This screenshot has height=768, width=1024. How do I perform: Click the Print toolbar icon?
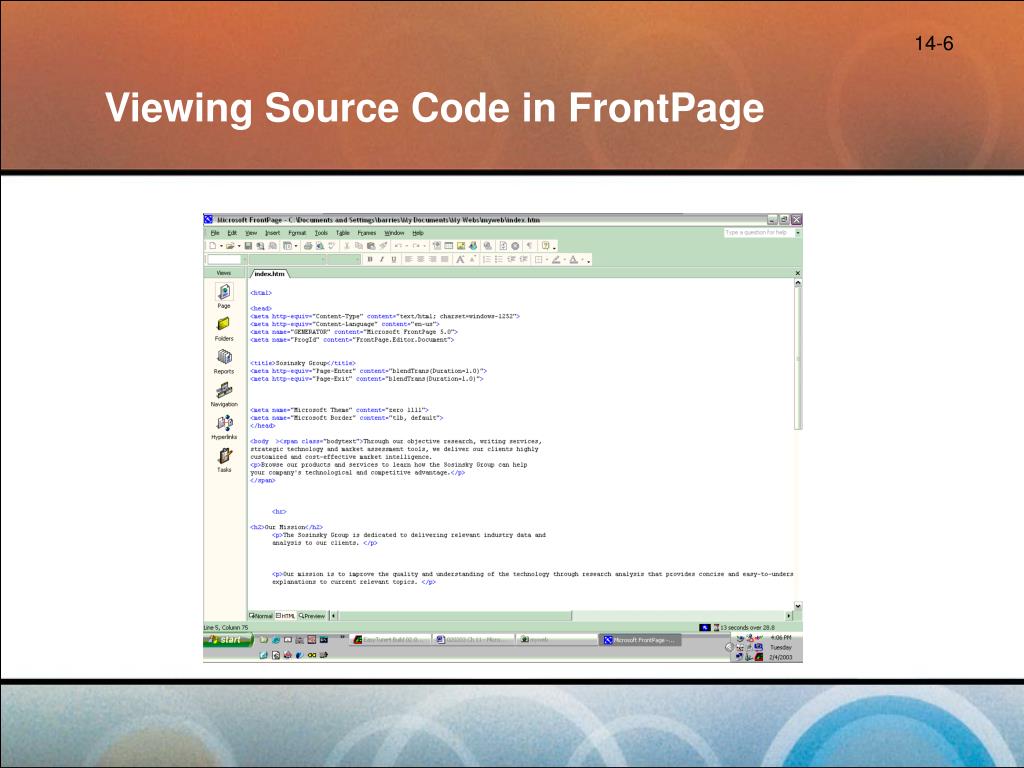pos(308,246)
